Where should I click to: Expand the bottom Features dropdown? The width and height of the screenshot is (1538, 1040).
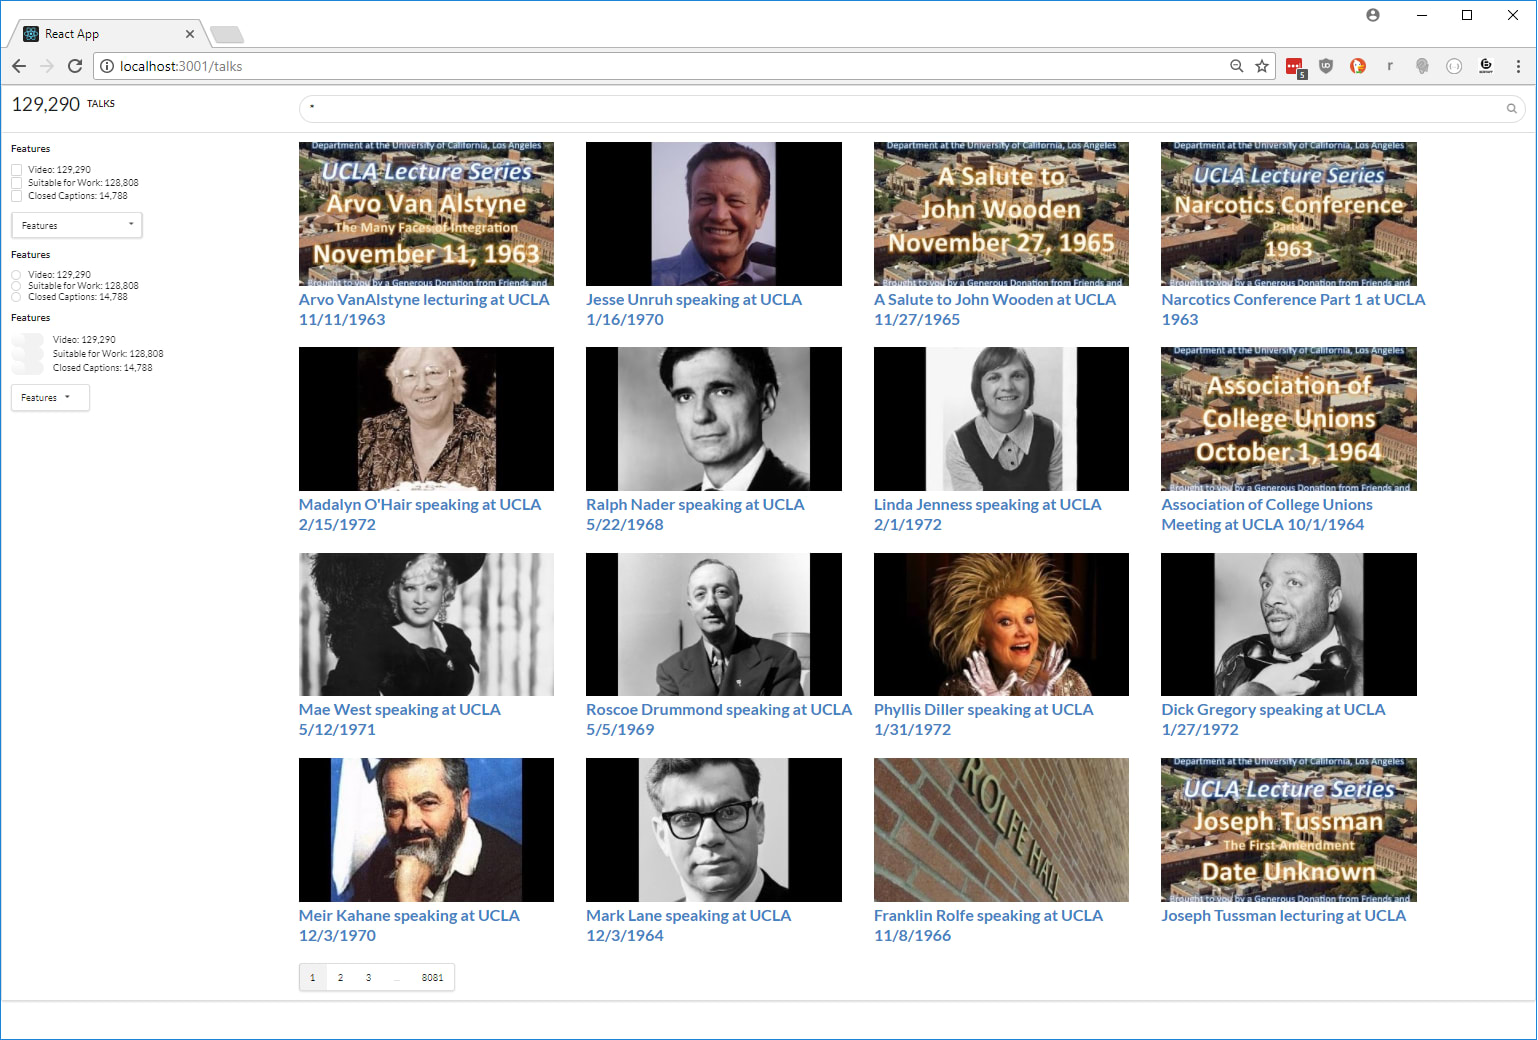49,397
